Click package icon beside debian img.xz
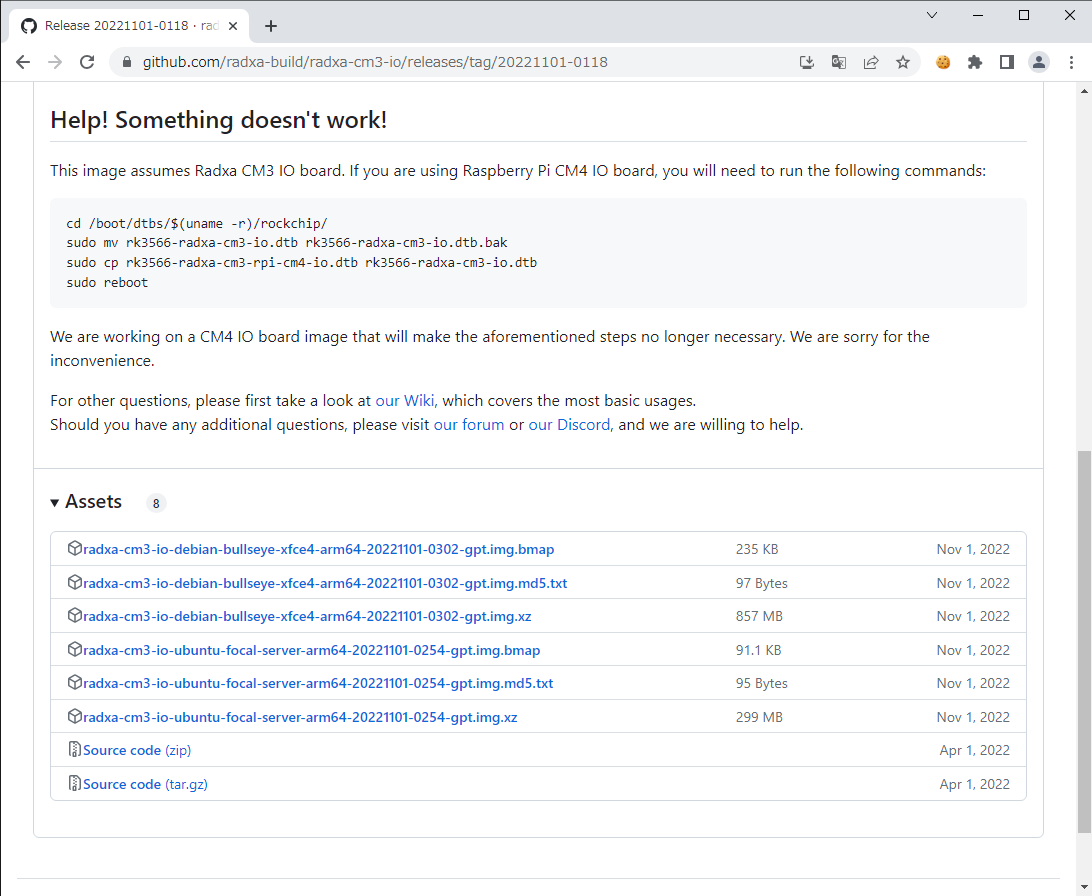Image resolution: width=1092 pixels, height=896 pixels. 75,615
